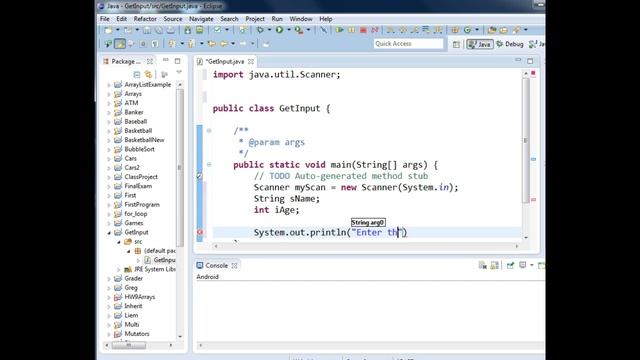Maximize the editor area

(x=530, y=61)
